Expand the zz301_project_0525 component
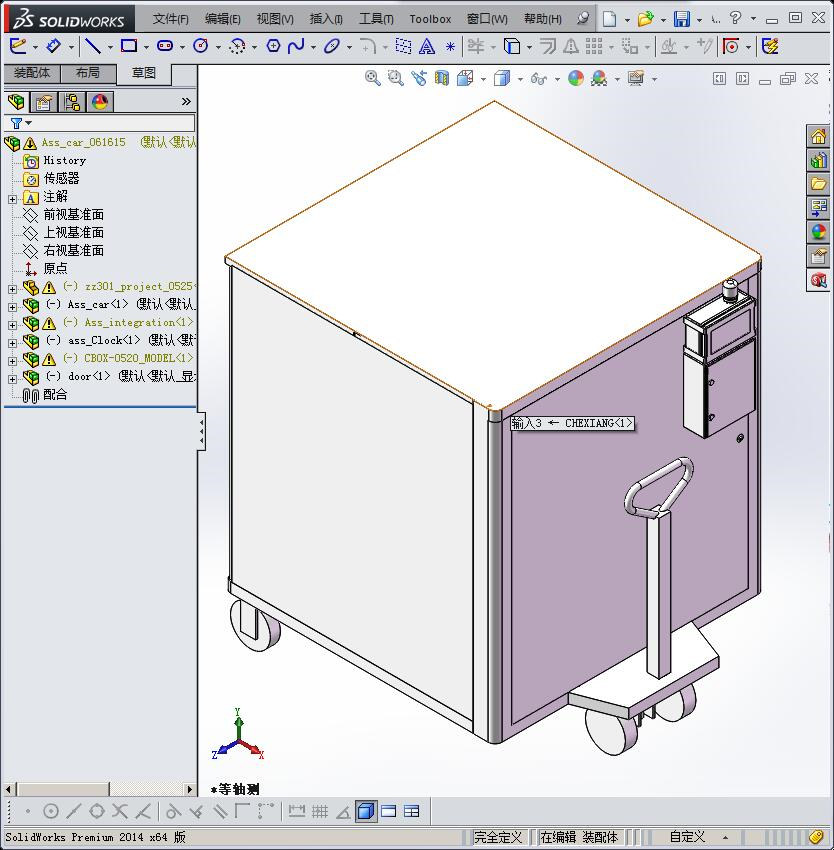 tap(12, 289)
